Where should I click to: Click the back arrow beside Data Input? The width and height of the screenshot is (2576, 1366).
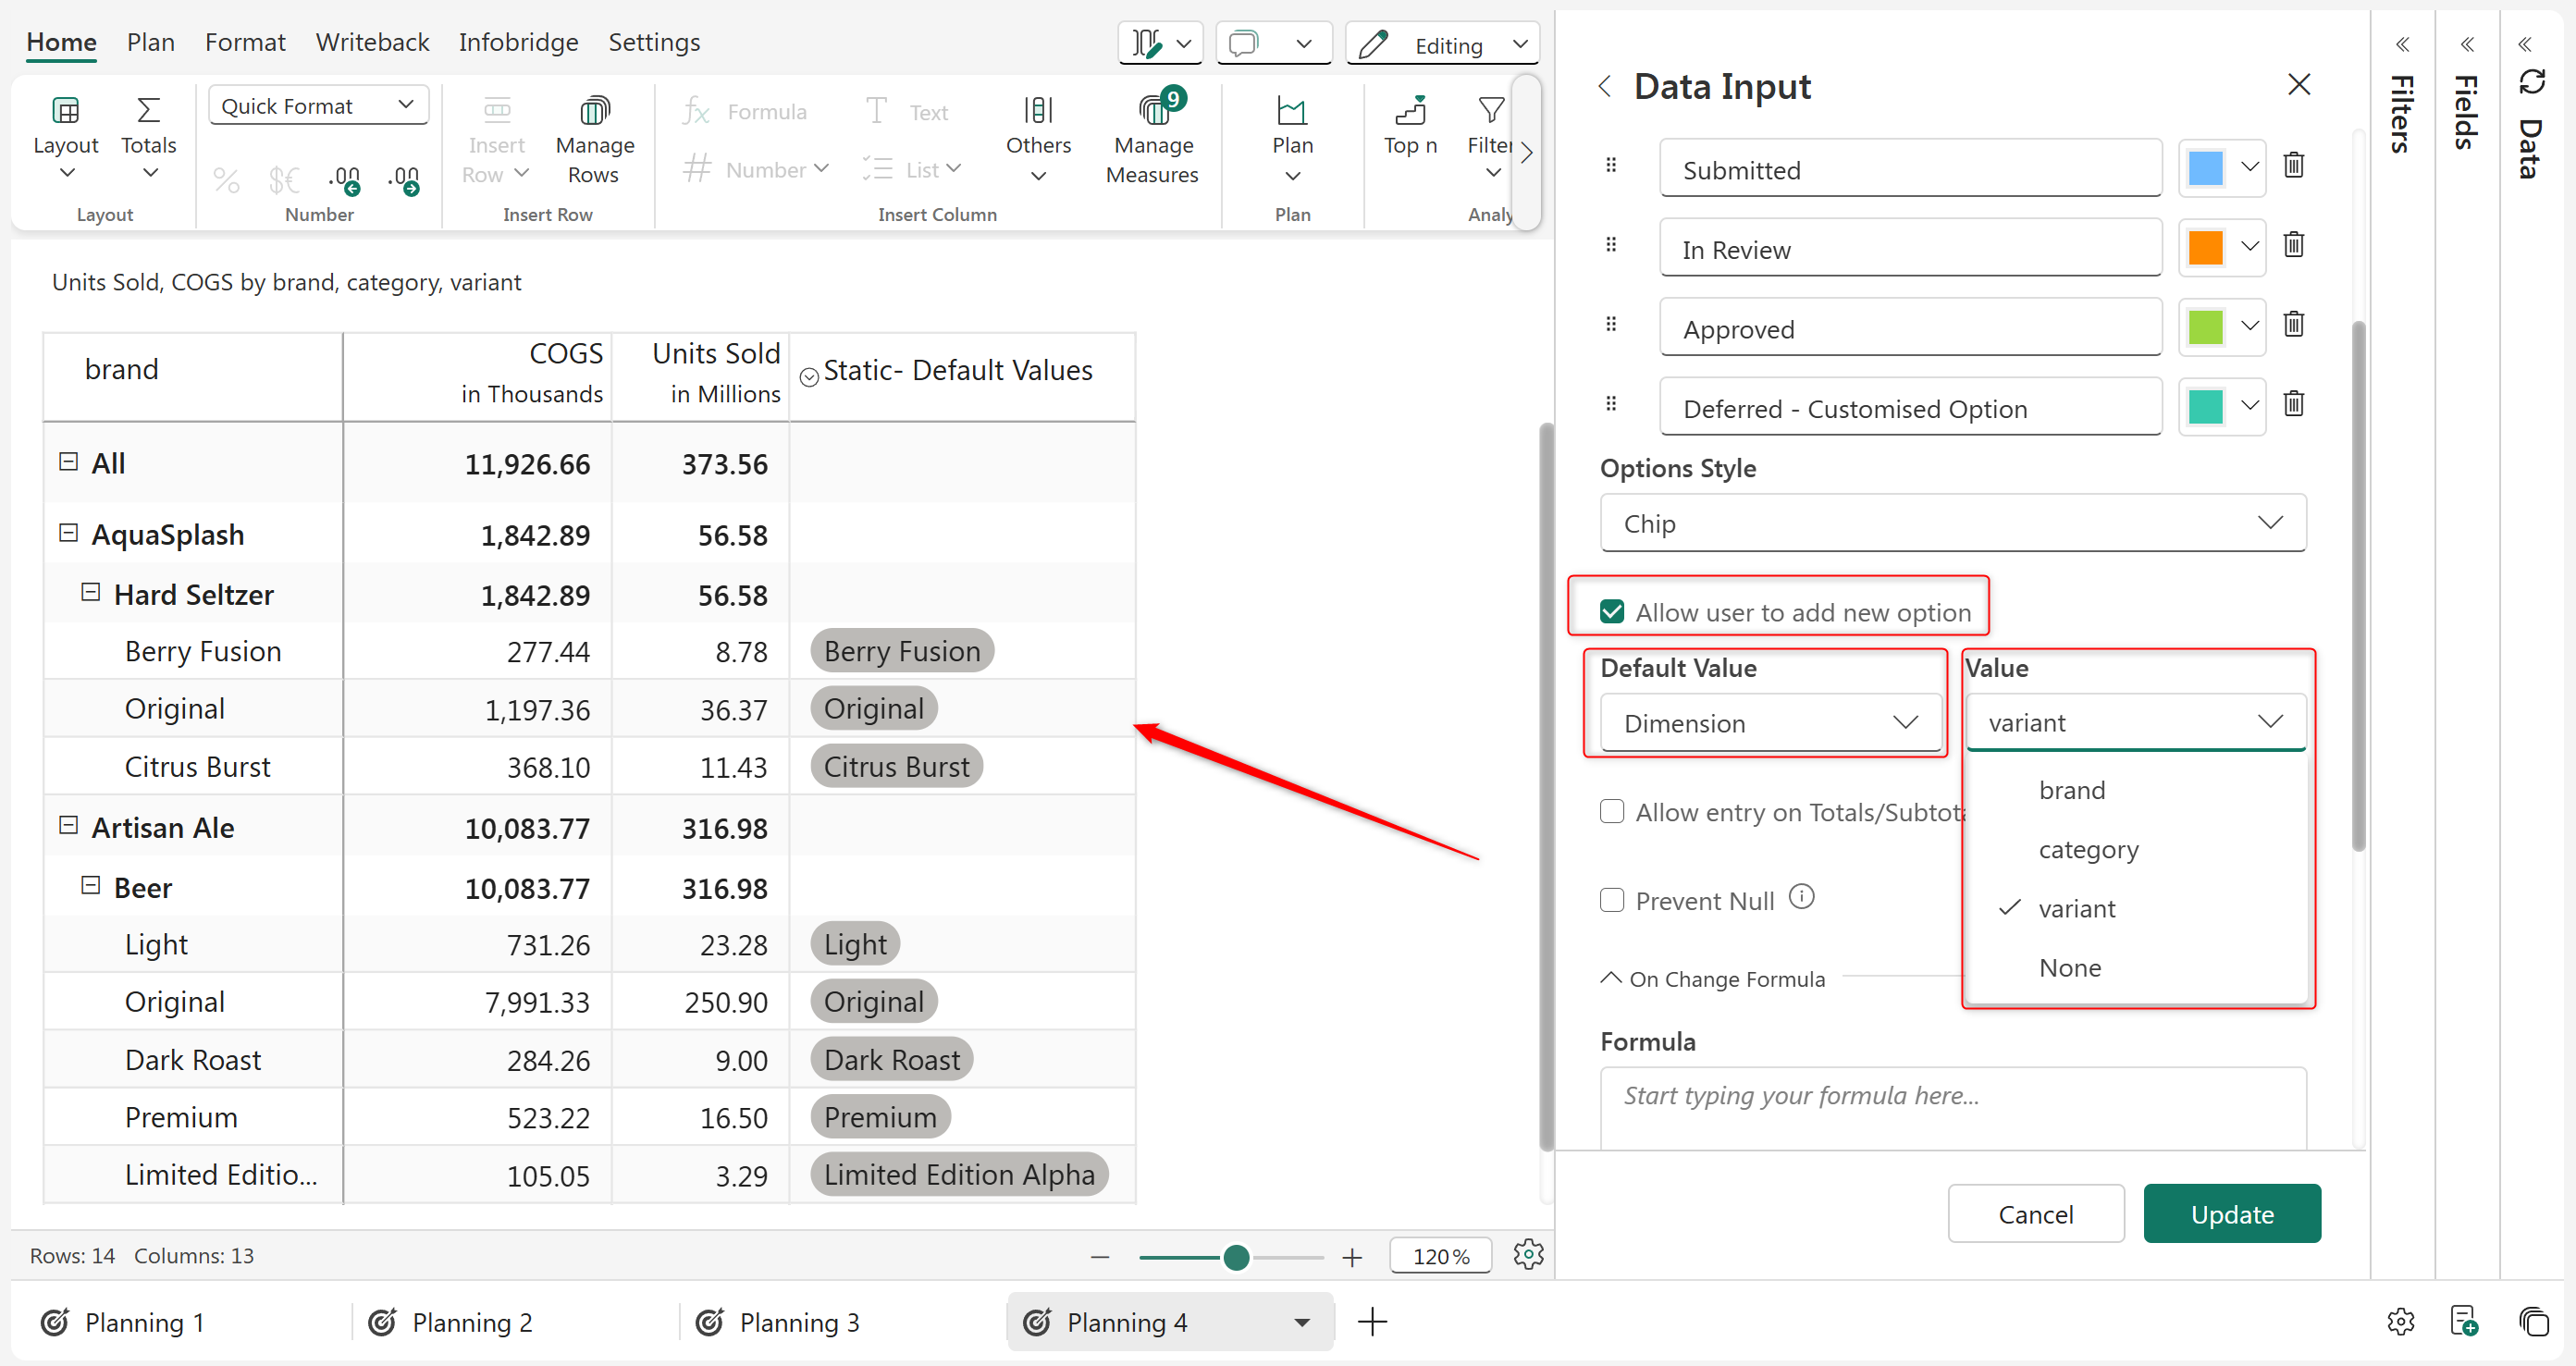point(1605,87)
